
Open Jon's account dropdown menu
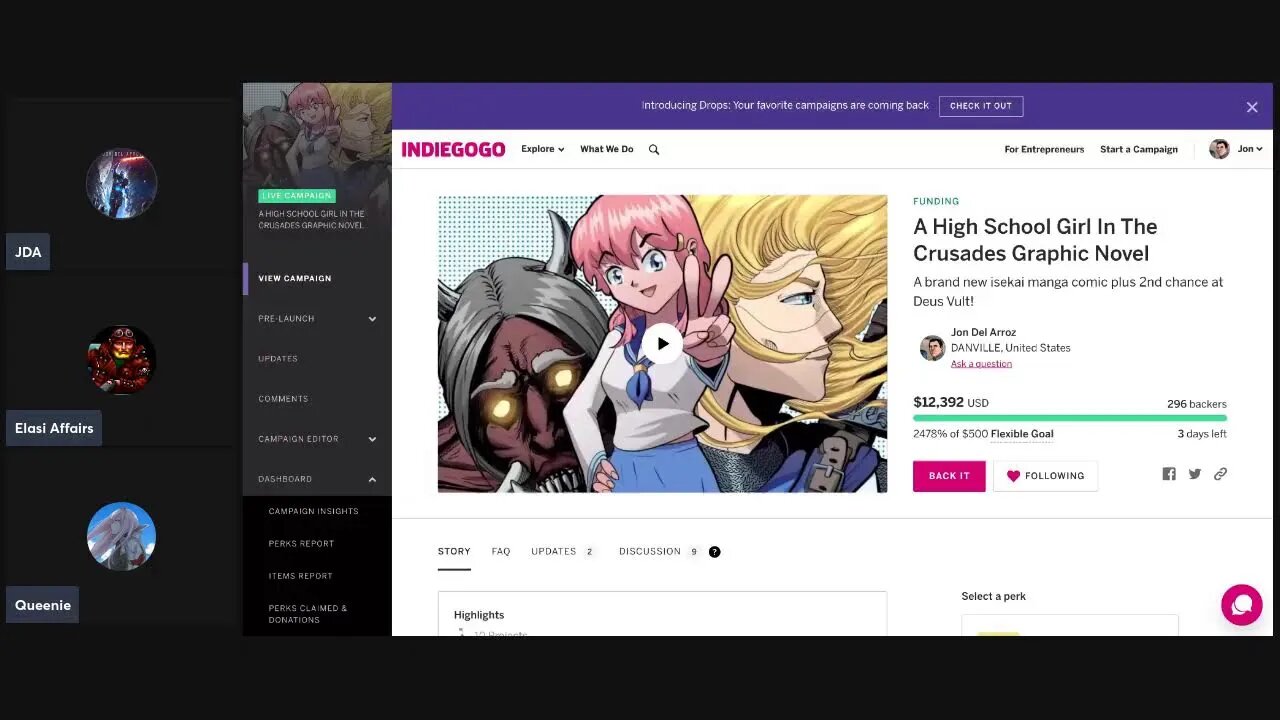[1250, 149]
